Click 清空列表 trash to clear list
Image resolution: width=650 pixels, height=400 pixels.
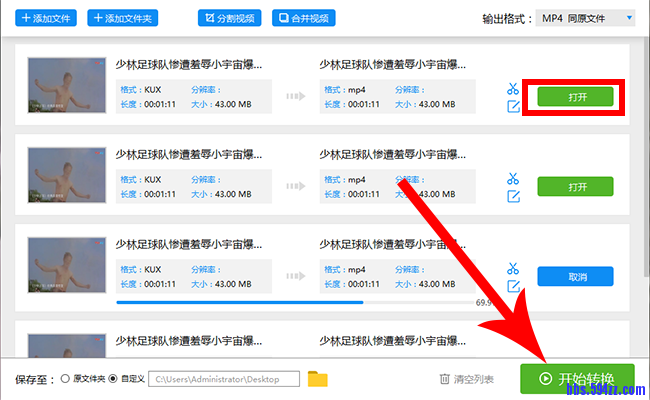466,379
